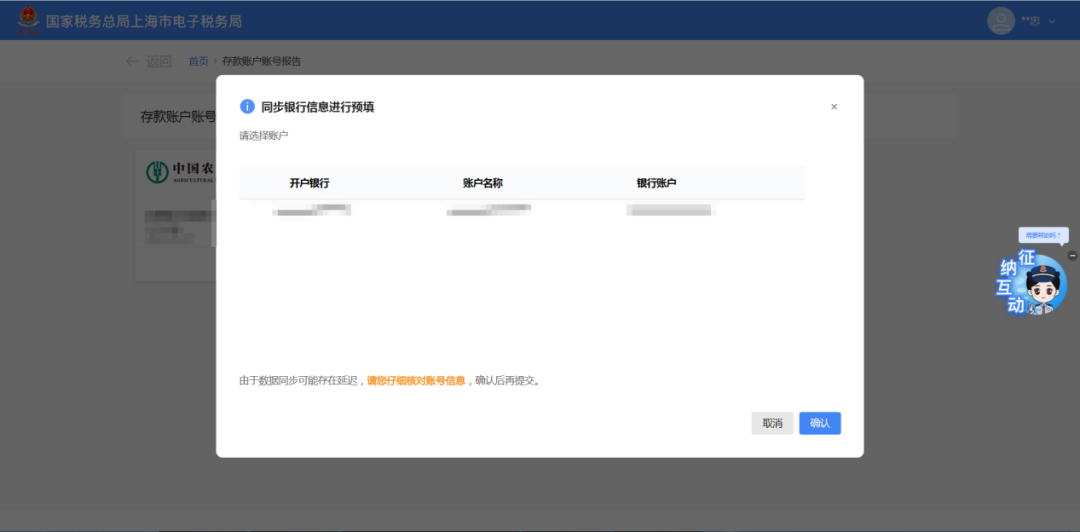Select the account name cell in first row
Screen dimensions: 1080x532
click(x=488, y=210)
